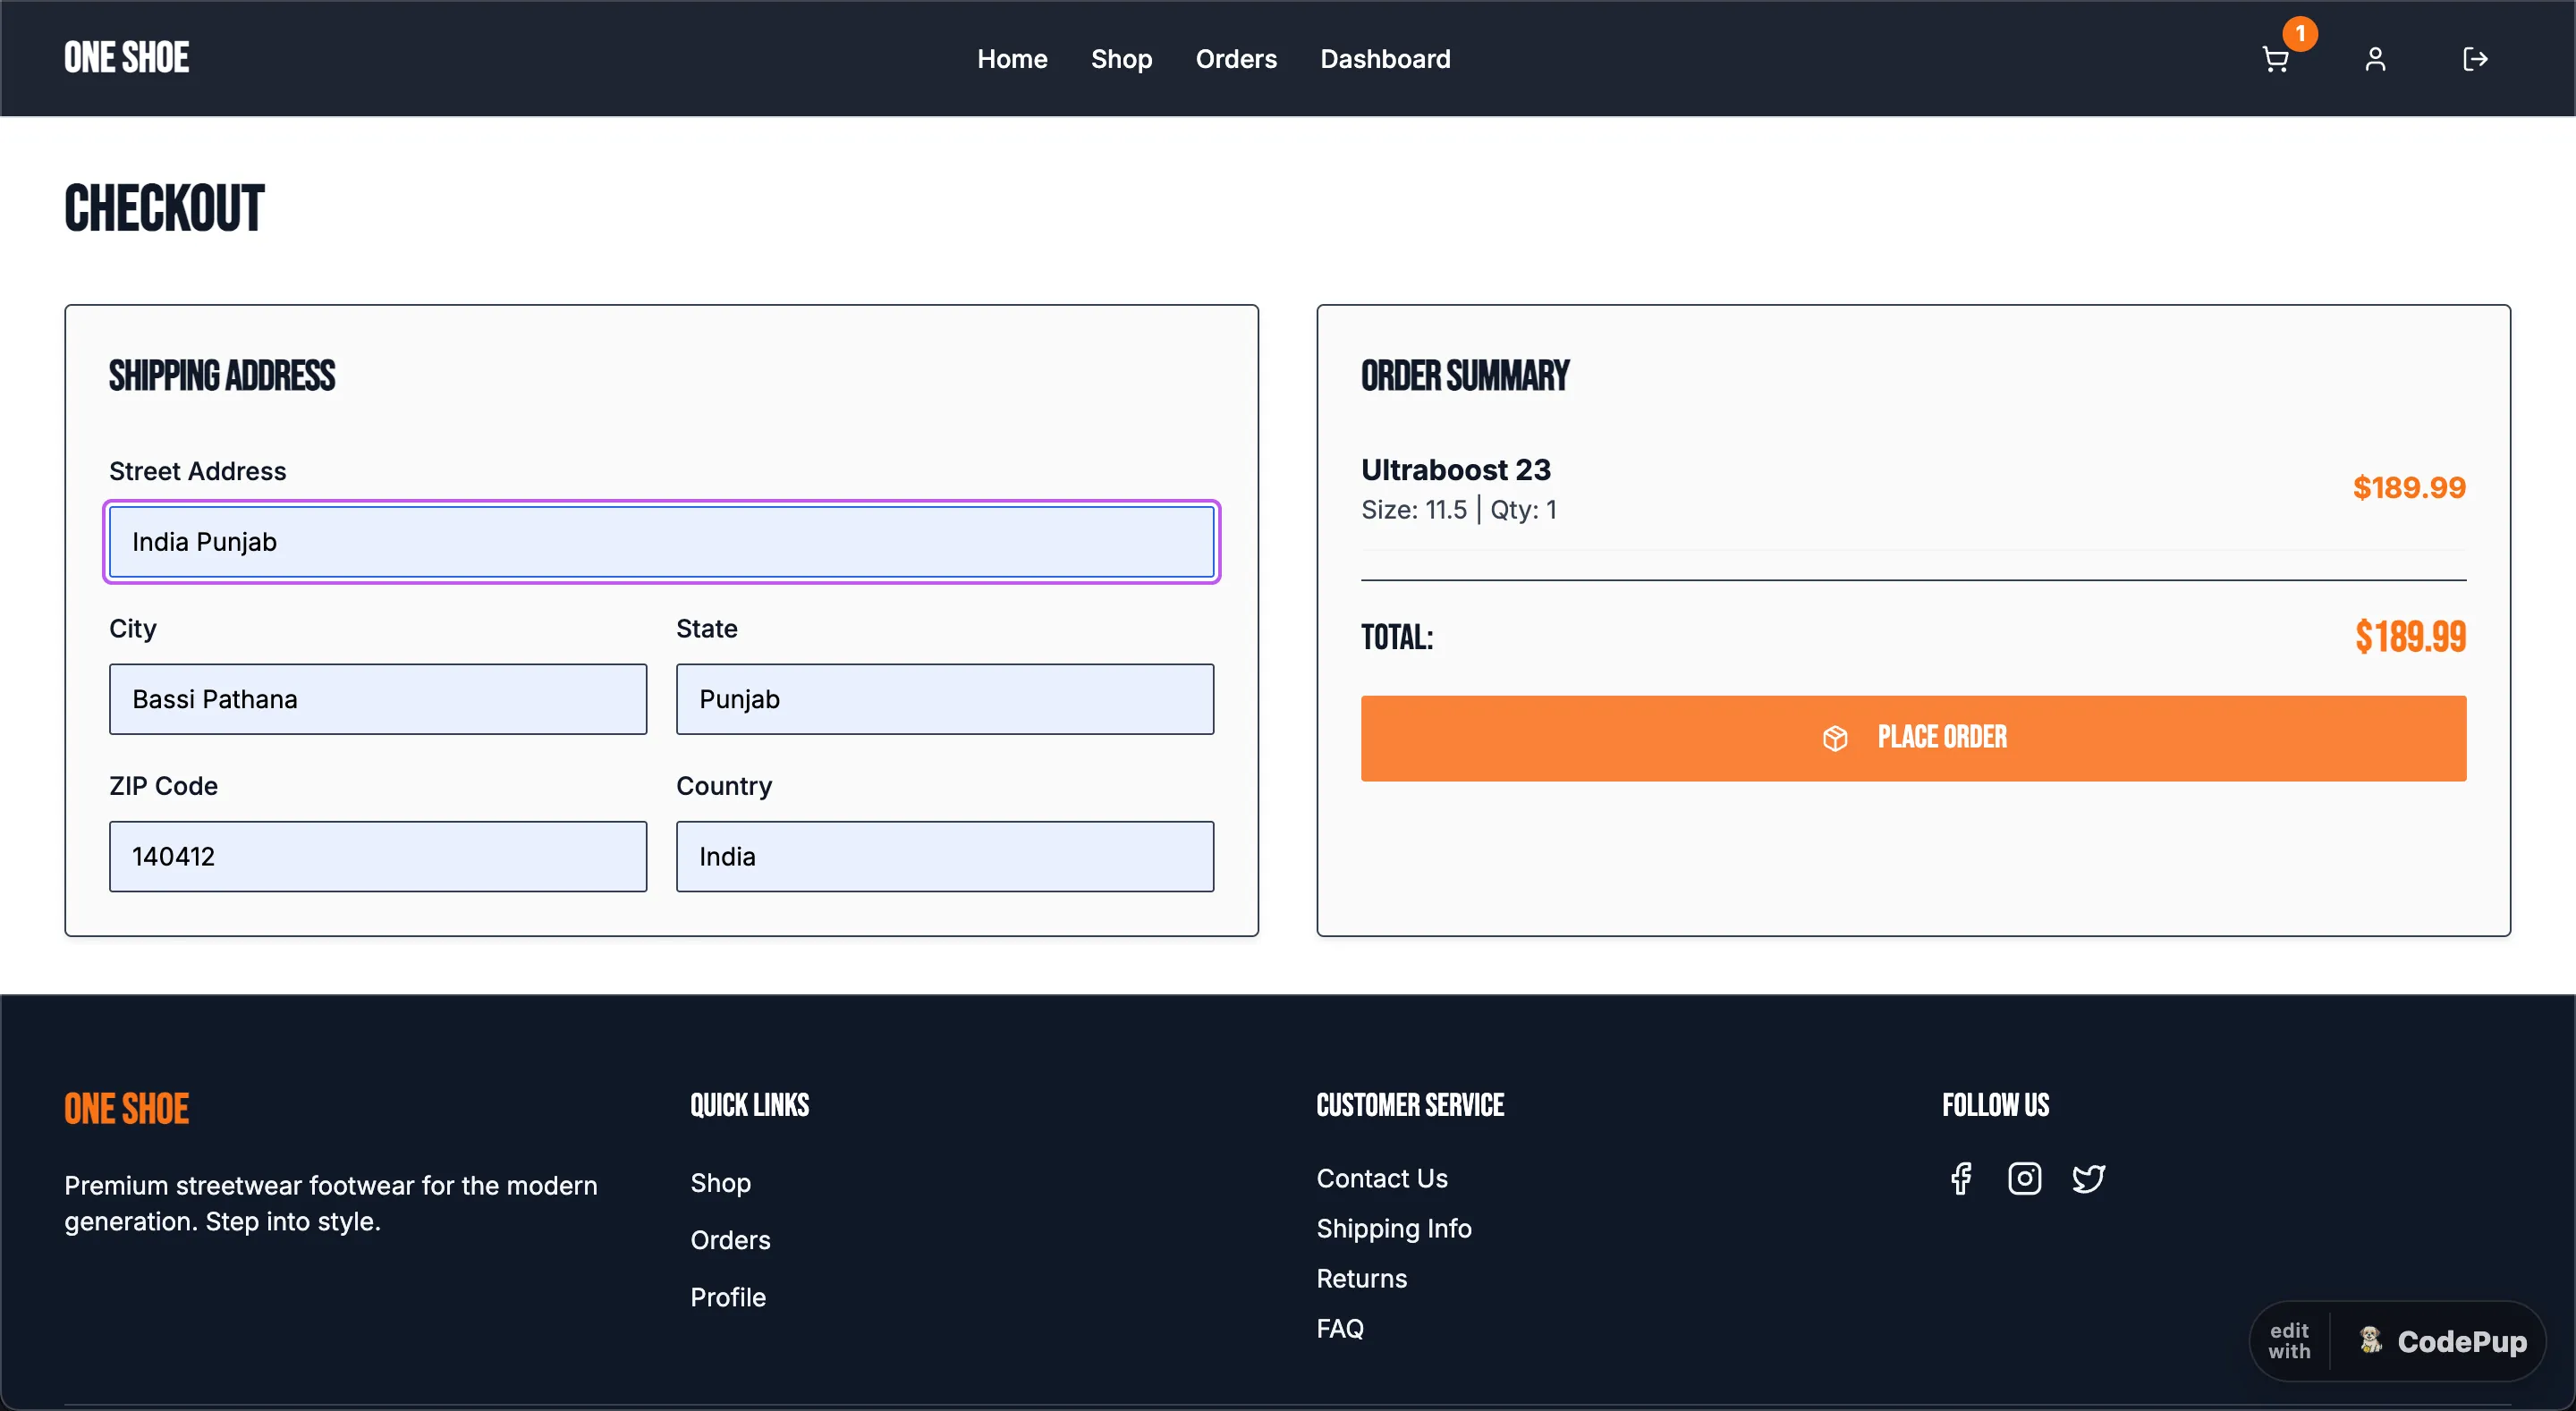Open the Contact Us link
Image resolution: width=2576 pixels, height=1411 pixels.
pyautogui.click(x=1381, y=1179)
